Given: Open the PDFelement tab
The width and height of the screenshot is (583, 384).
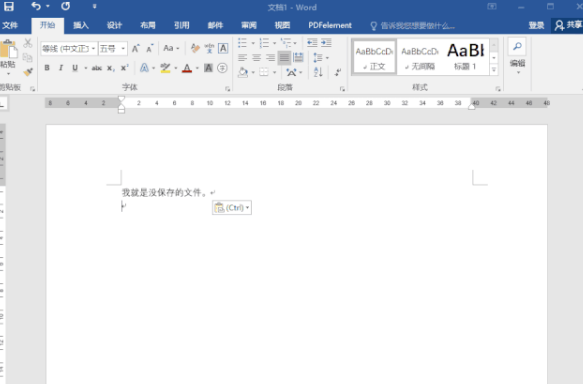Looking at the screenshot, I should pos(330,25).
